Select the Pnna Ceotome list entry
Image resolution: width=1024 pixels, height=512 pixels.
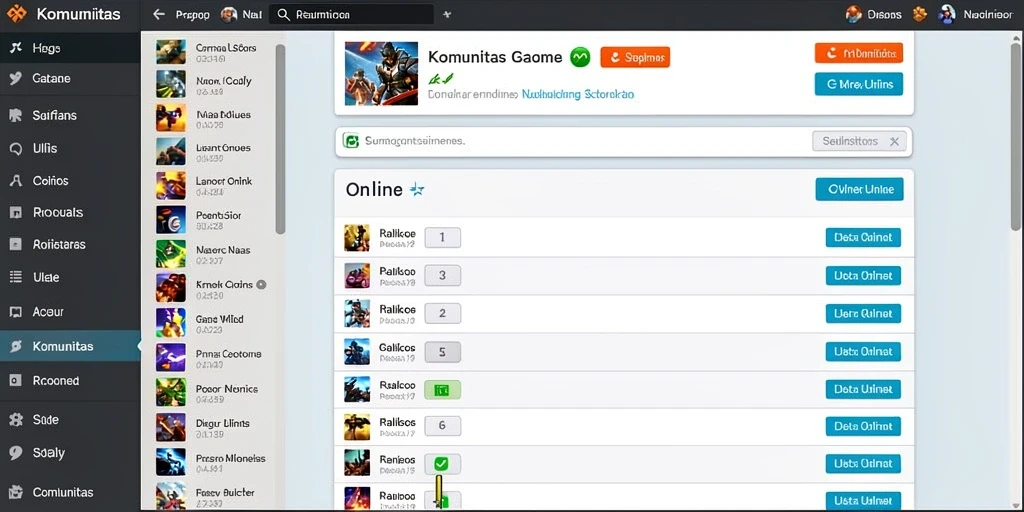coord(214,358)
